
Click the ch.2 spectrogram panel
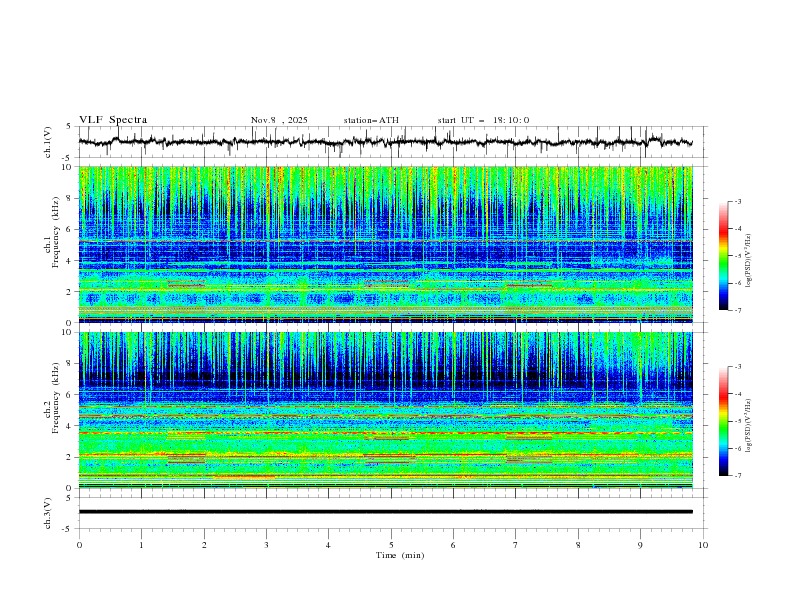(386, 410)
